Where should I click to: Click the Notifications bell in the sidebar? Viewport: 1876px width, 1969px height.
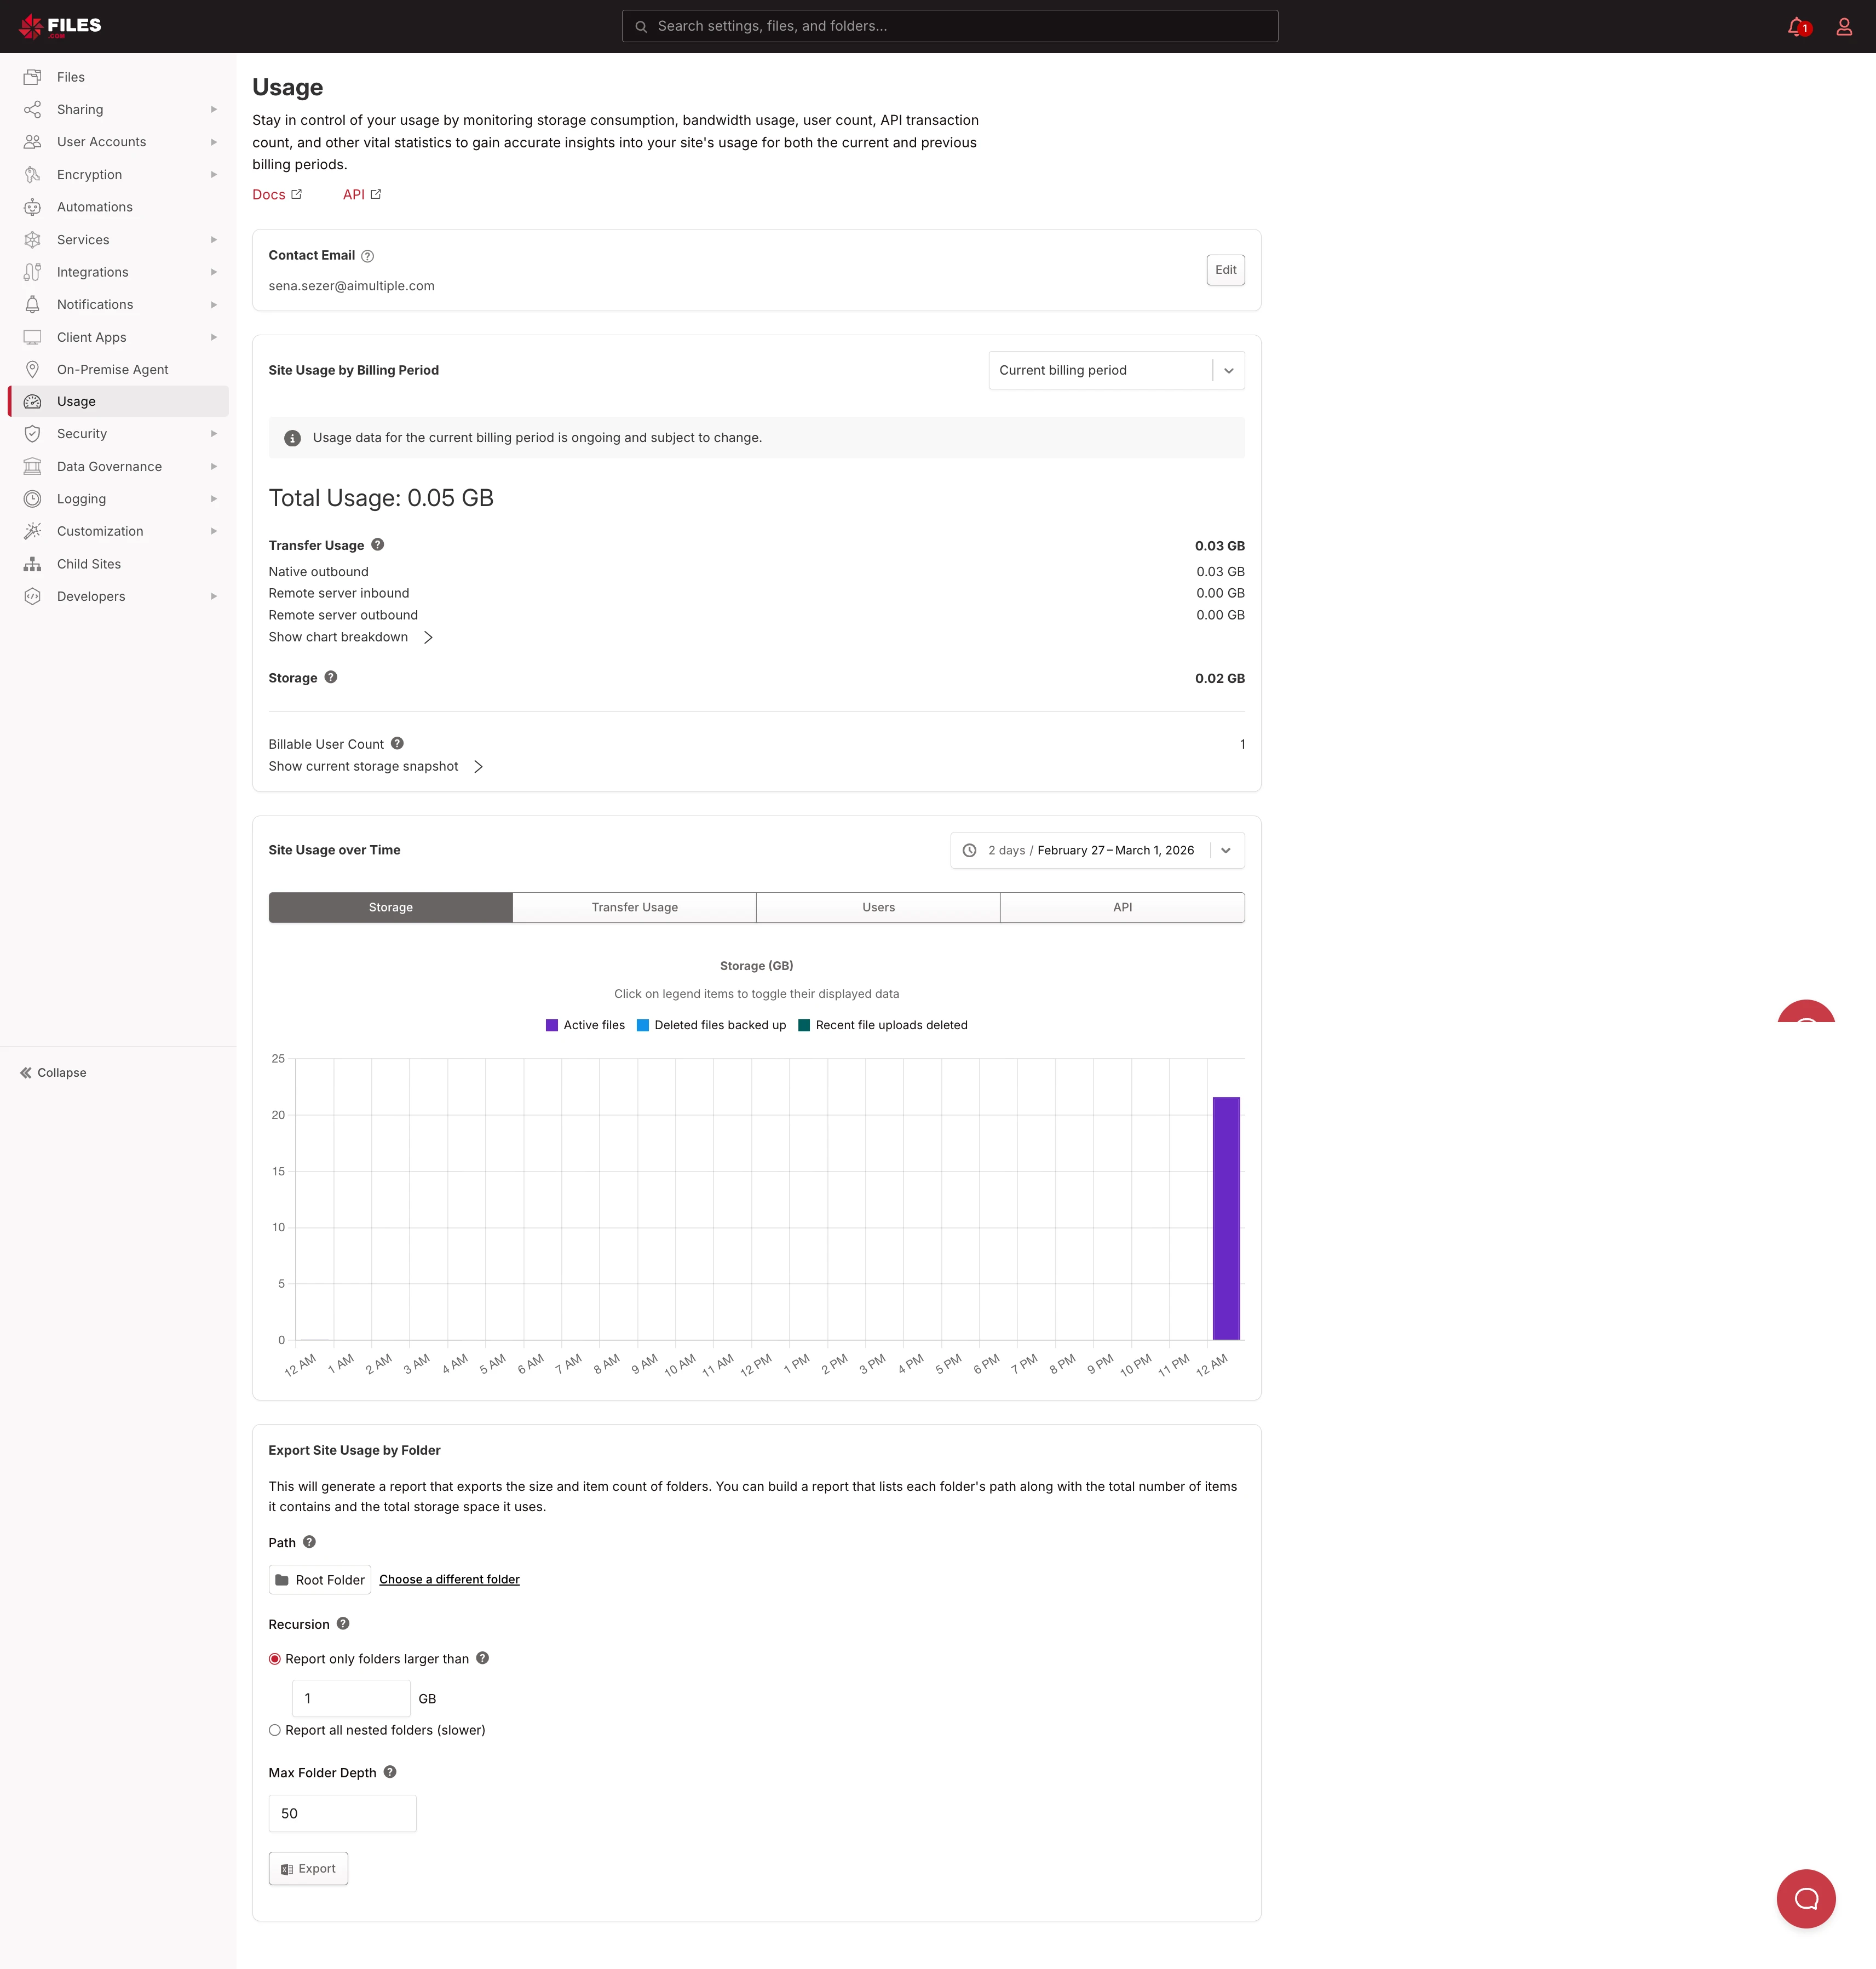[x=33, y=304]
